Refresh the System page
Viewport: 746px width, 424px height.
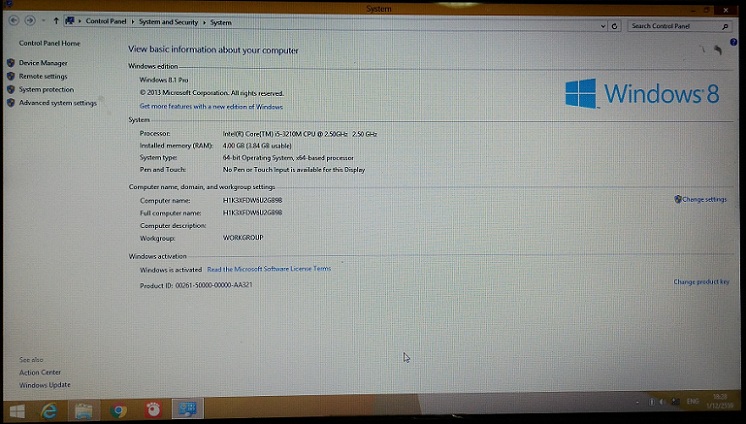(615, 26)
